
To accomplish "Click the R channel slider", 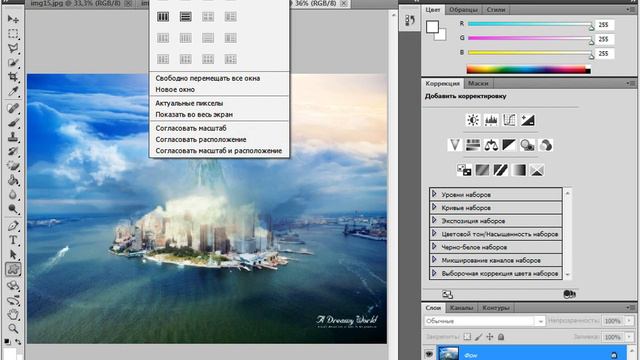I will (530, 24).
